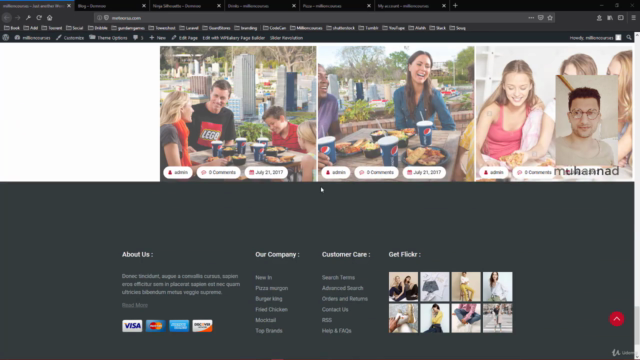Open the Advanced Search footer link
The image size is (640, 360).
point(342,288)
